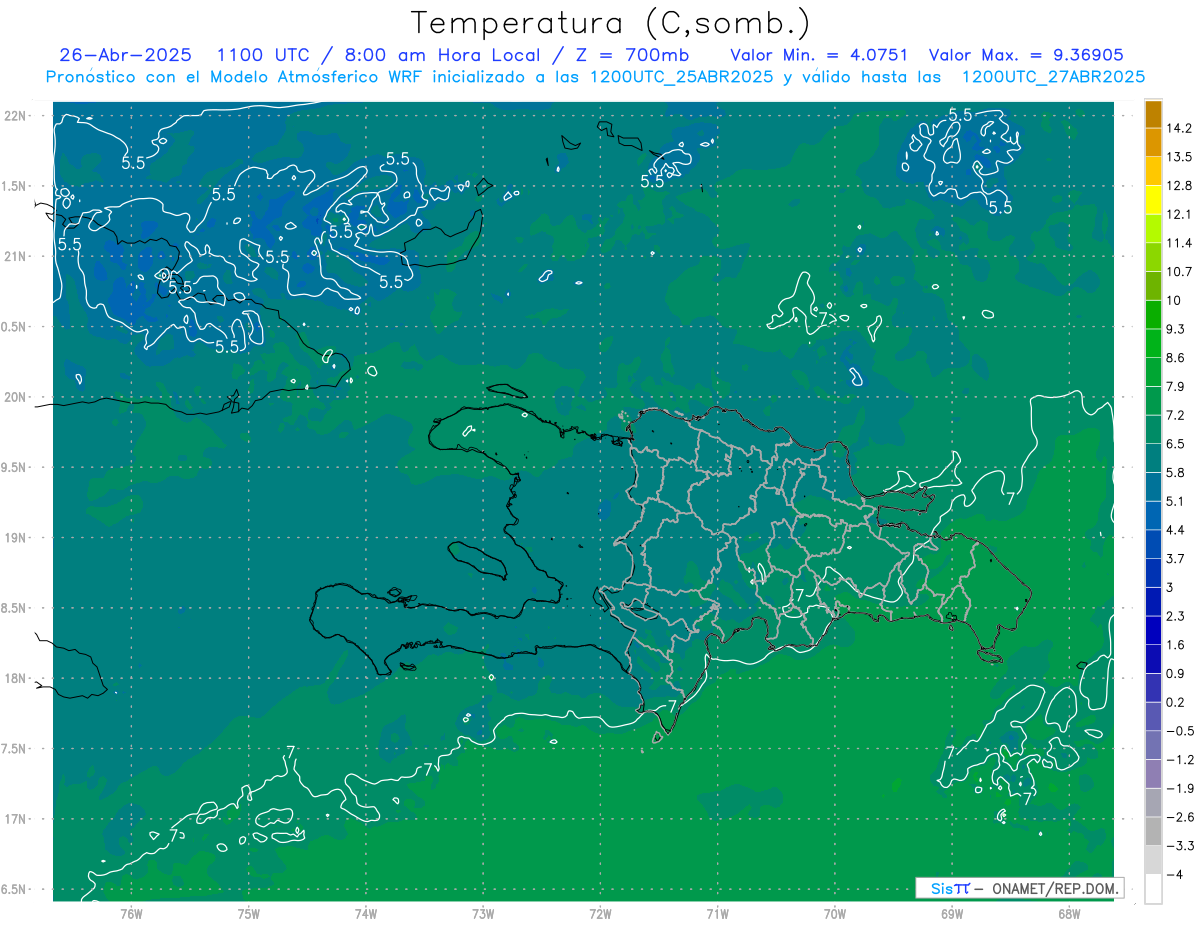
Task: Click the "Temperatura (C,somb.)" chart title
Action: pyautogui.click(x=611, y=22)
